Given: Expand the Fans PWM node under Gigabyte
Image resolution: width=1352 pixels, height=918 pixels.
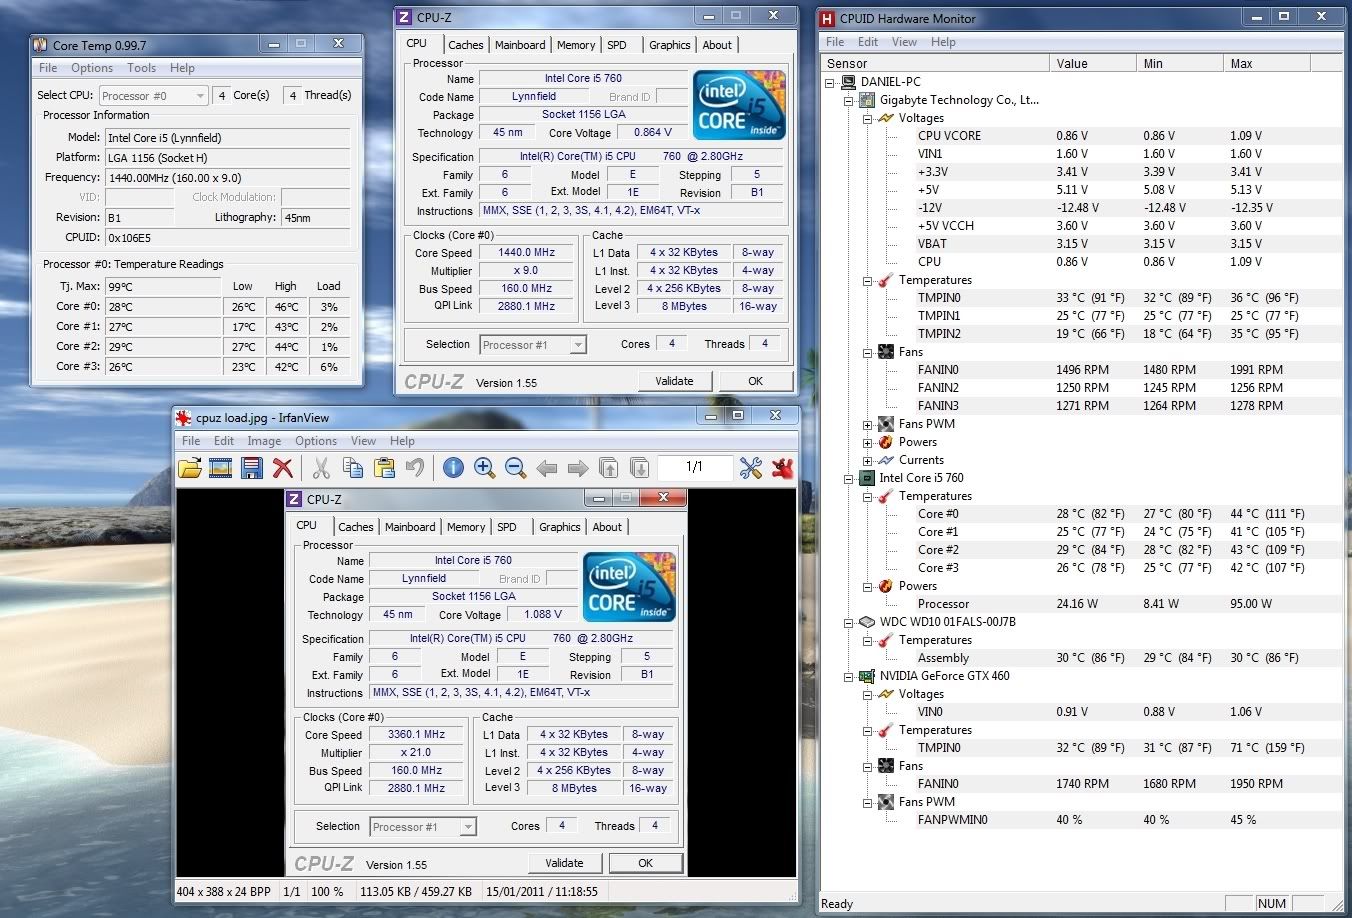Looking at the screenshot, I should tap(868, 424).
